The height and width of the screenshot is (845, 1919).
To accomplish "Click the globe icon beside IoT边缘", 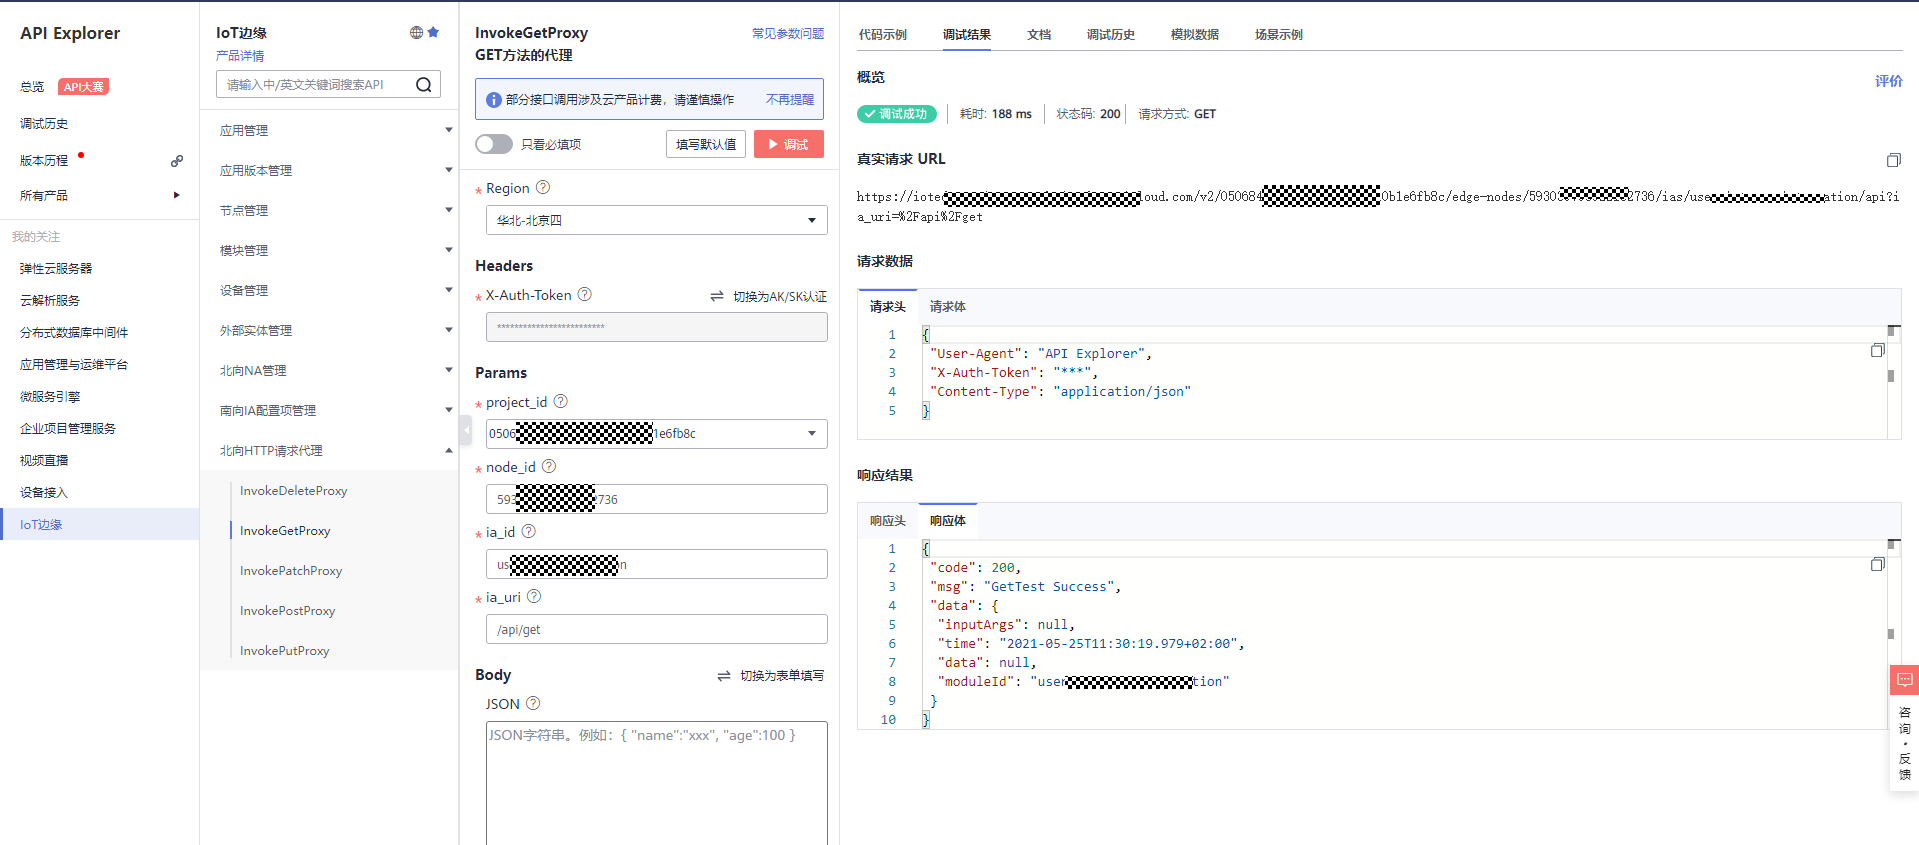I will [416, 32].
